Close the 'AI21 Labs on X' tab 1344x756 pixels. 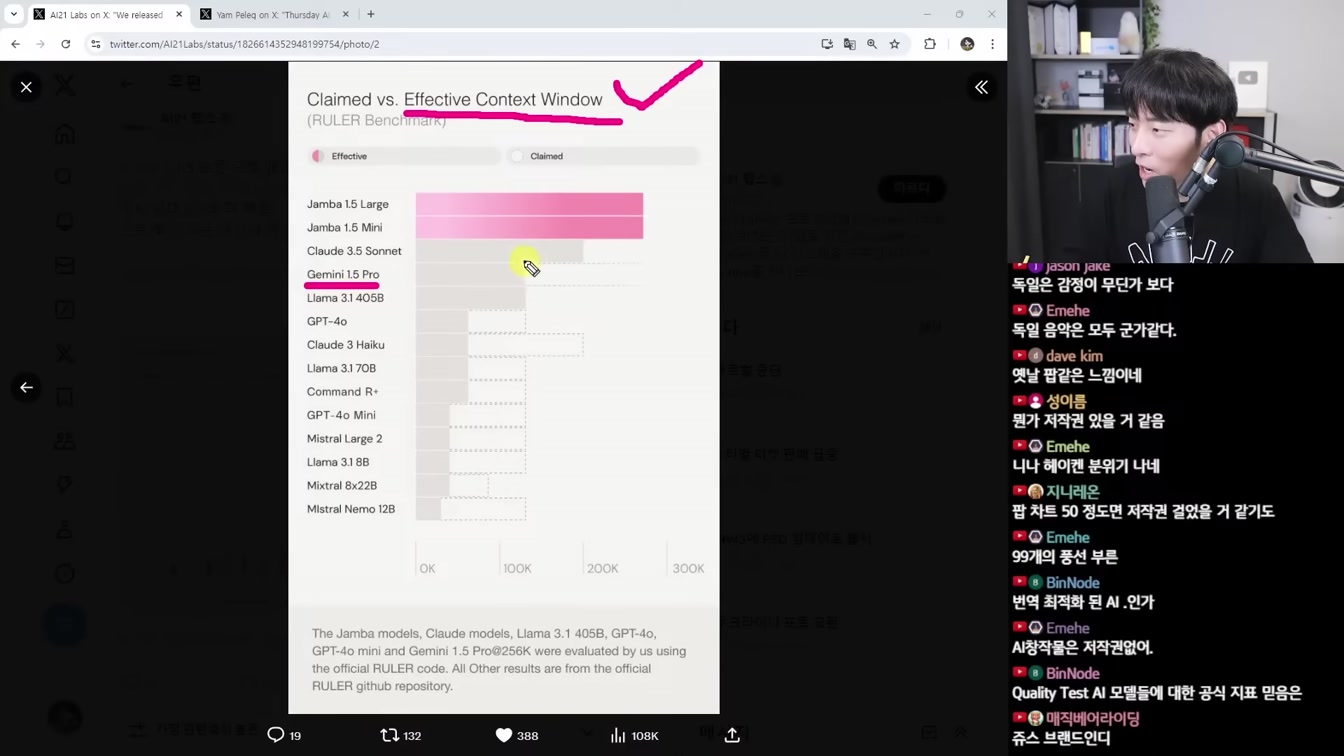coord(179,15)
